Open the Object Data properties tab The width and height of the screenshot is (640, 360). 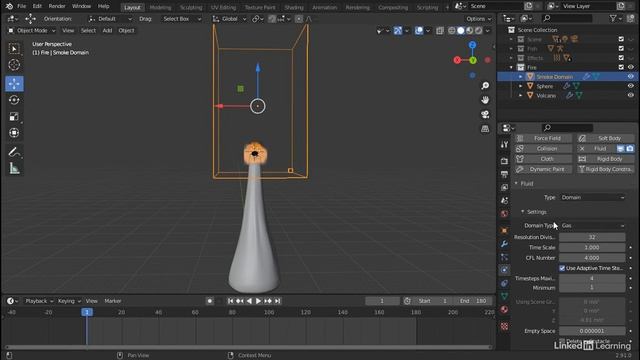(x=504, y=296)
